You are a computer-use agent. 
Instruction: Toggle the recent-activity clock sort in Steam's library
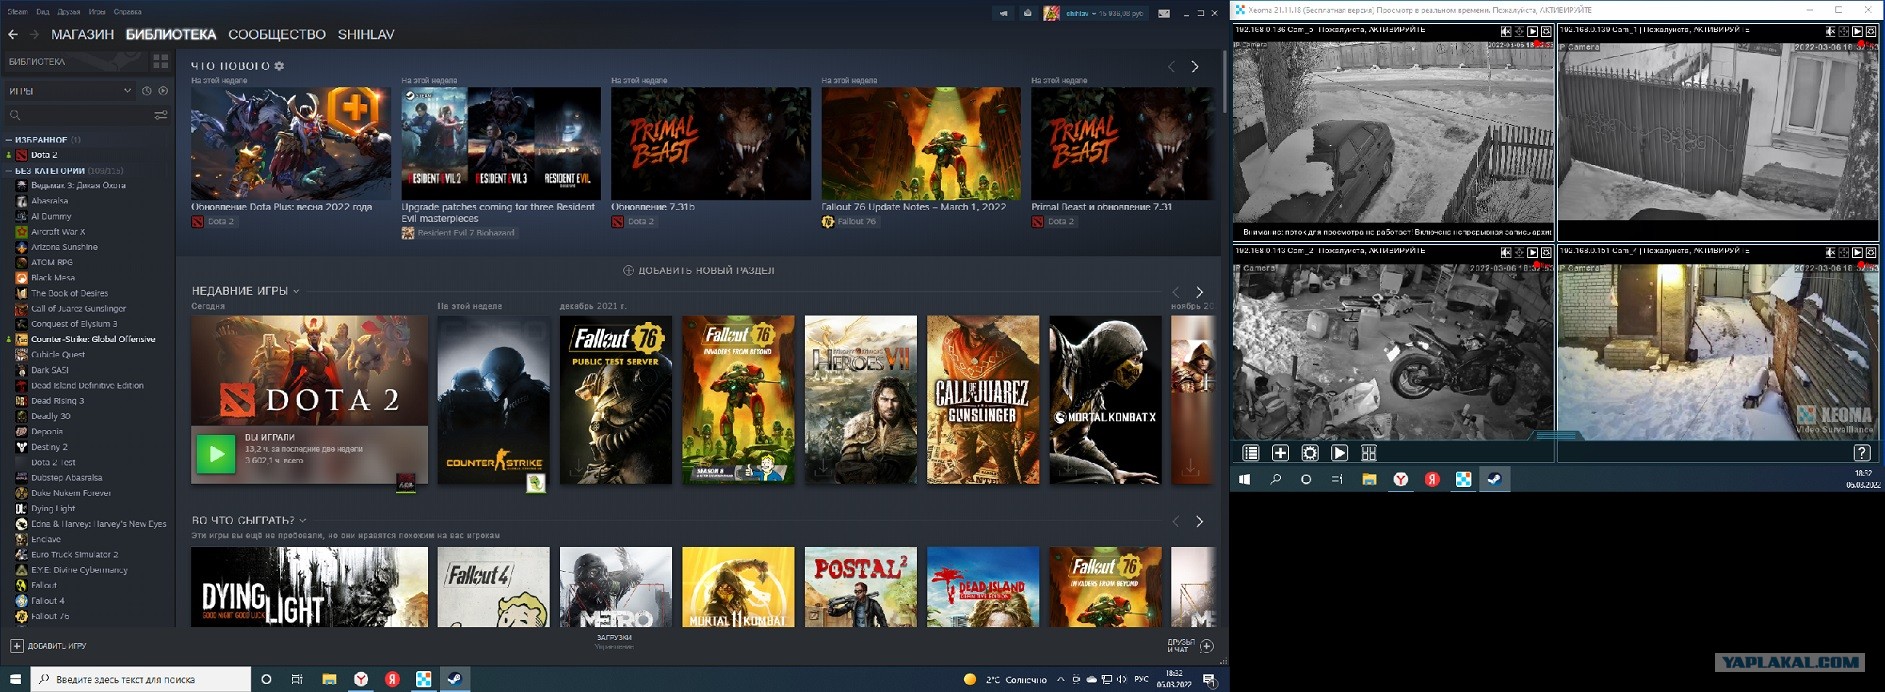pyautogui.click(x=147, y=91)
